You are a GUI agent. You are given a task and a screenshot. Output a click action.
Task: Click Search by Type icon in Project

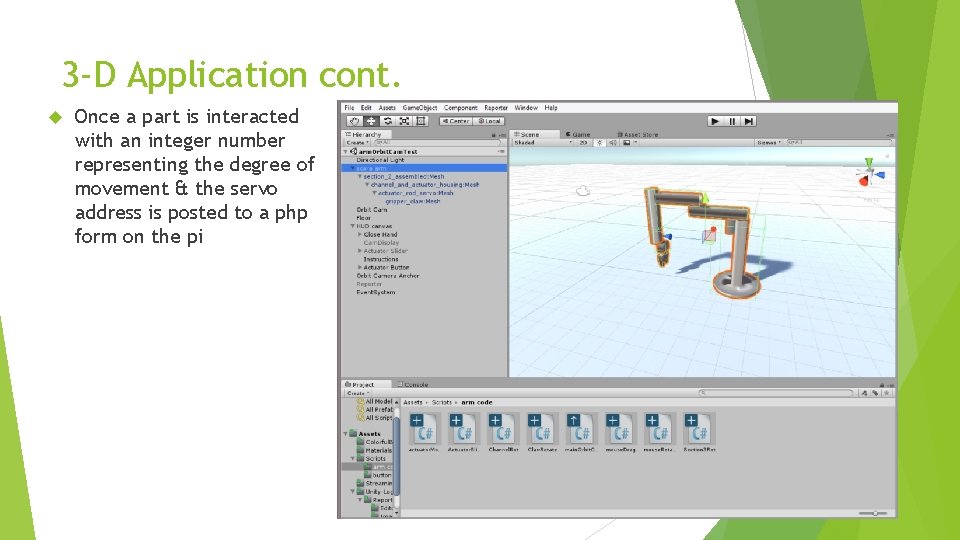(x=864, y=393)
